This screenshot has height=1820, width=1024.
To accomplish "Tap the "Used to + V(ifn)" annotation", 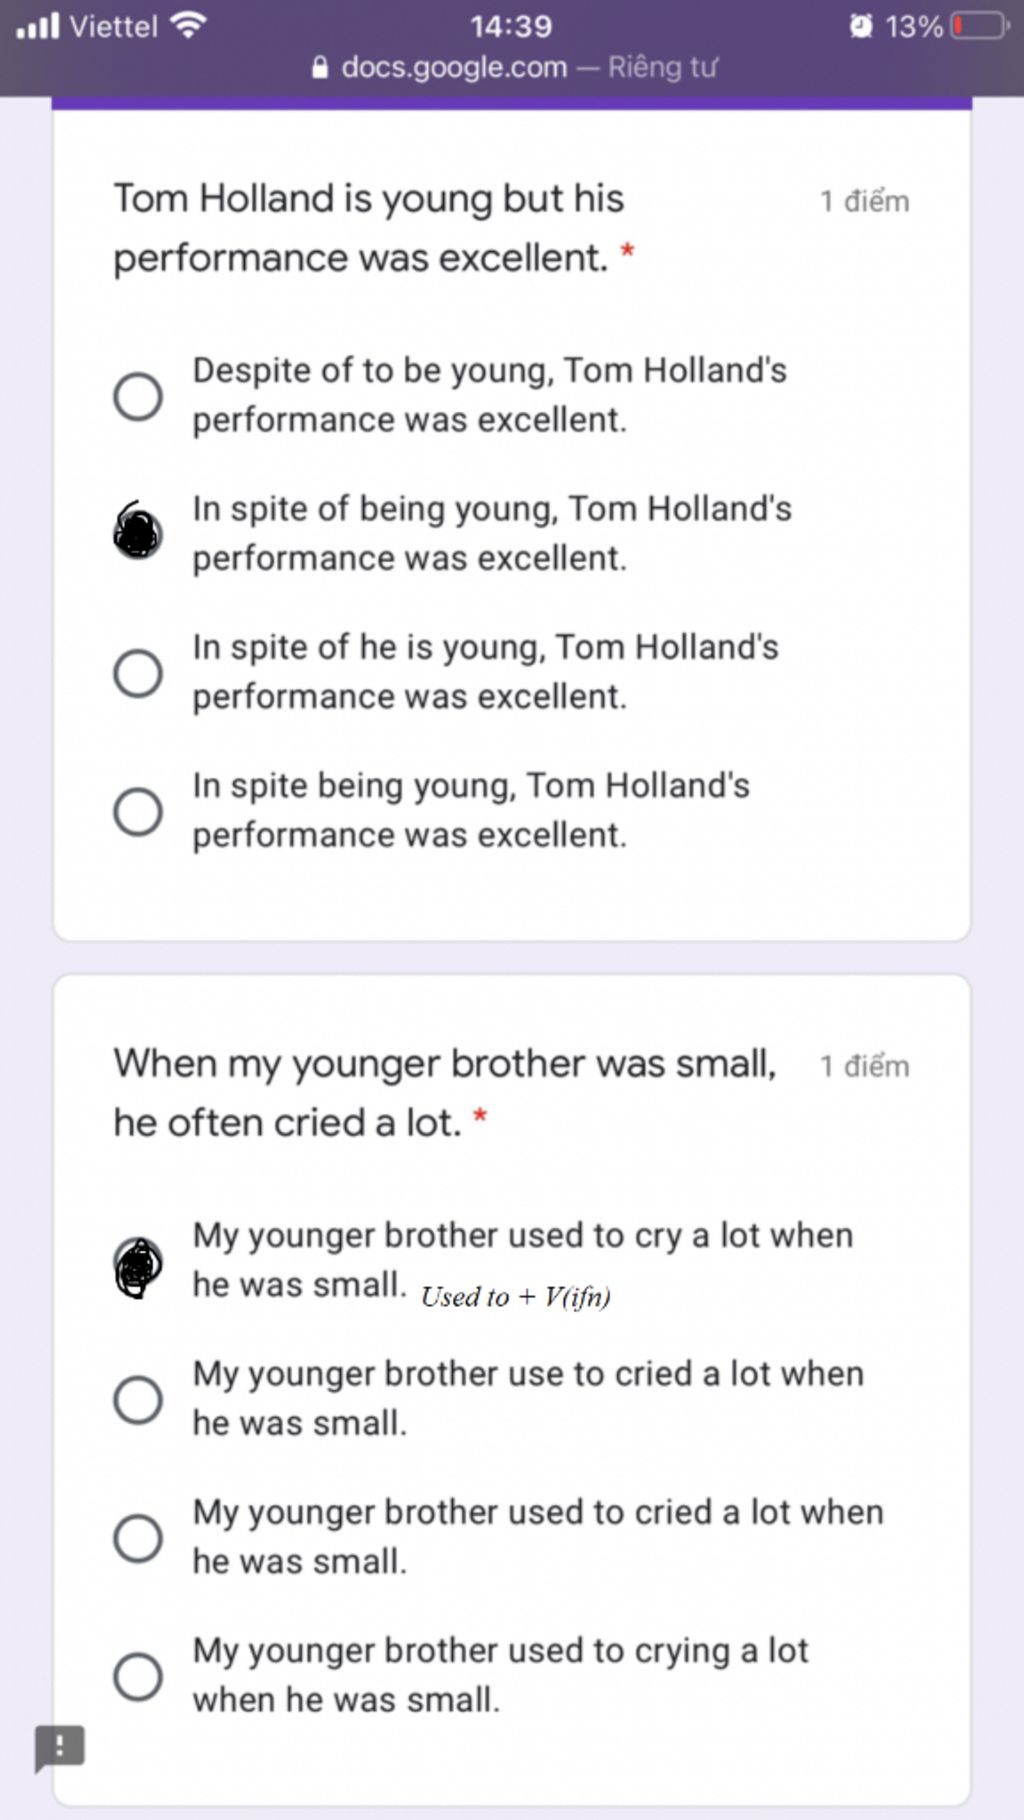I will pyautogui.click(x=515, y=1297).
